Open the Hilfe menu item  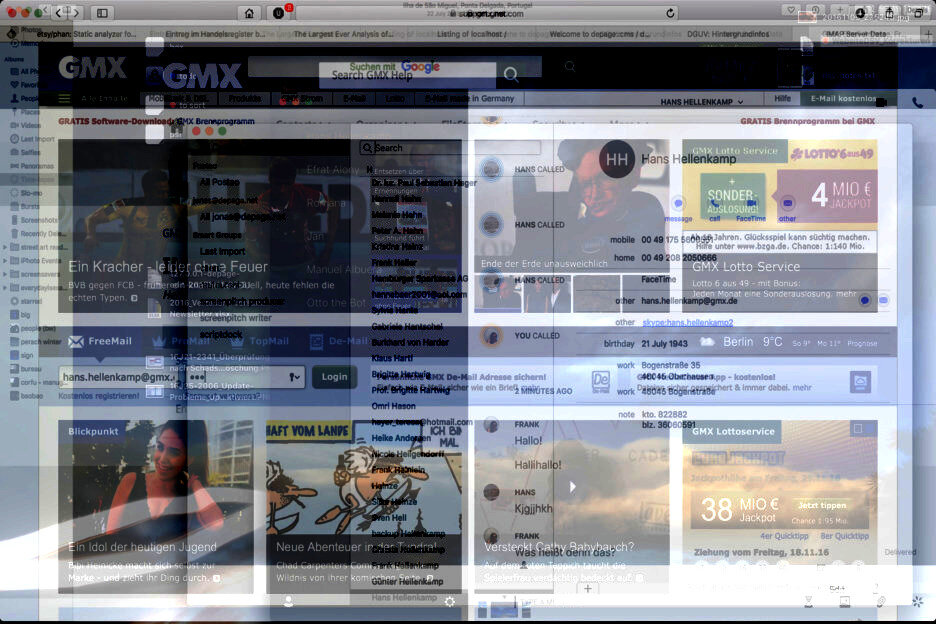[x=782, y=99]
